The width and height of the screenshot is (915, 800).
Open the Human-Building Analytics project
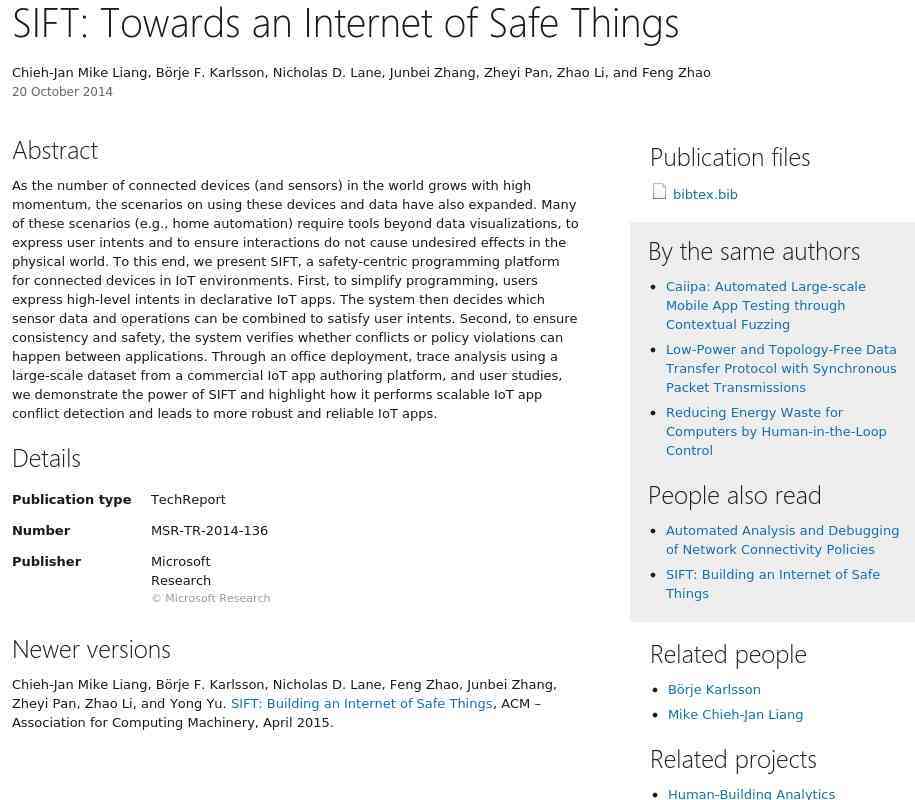(752, 794)
